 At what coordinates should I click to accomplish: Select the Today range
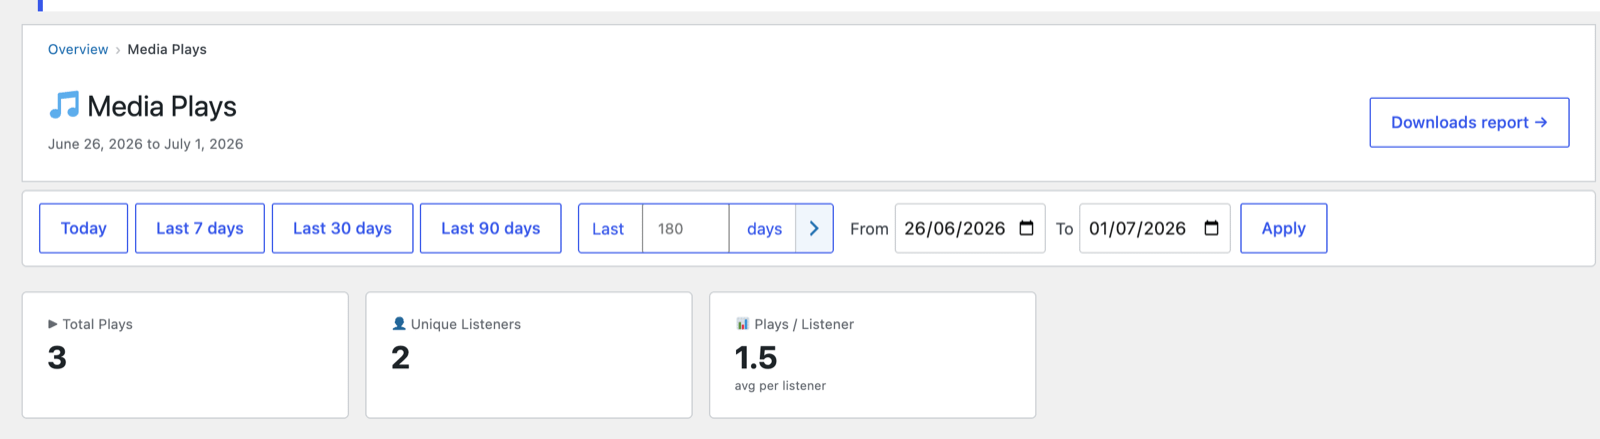(84, 228)
